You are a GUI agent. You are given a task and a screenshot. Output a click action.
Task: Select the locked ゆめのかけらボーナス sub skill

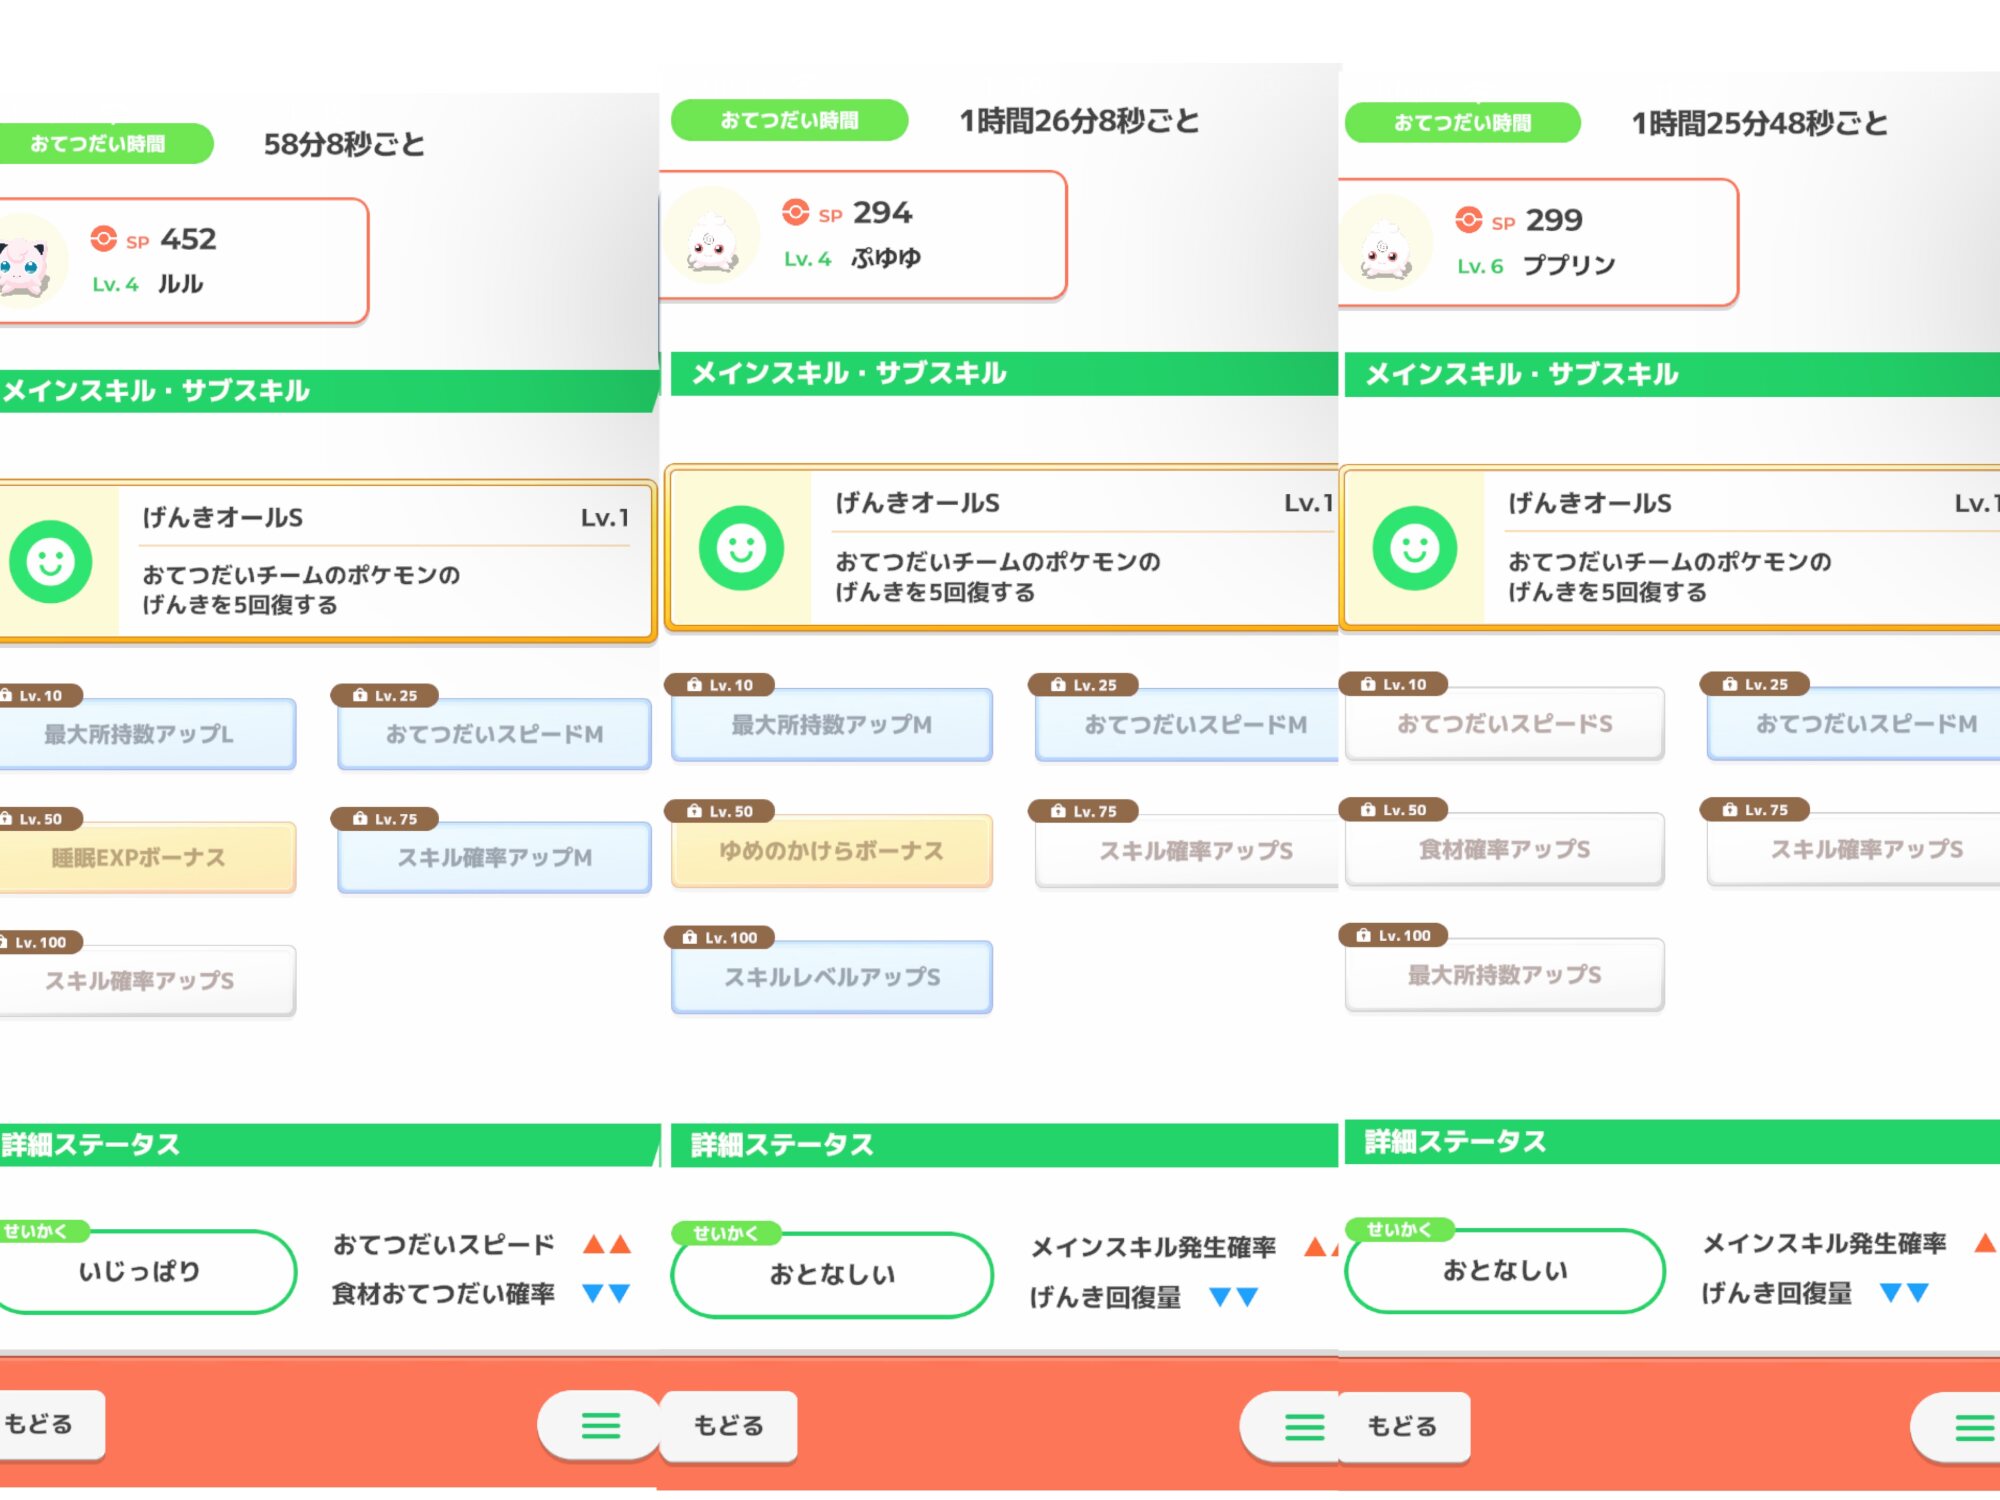[831, 851]
